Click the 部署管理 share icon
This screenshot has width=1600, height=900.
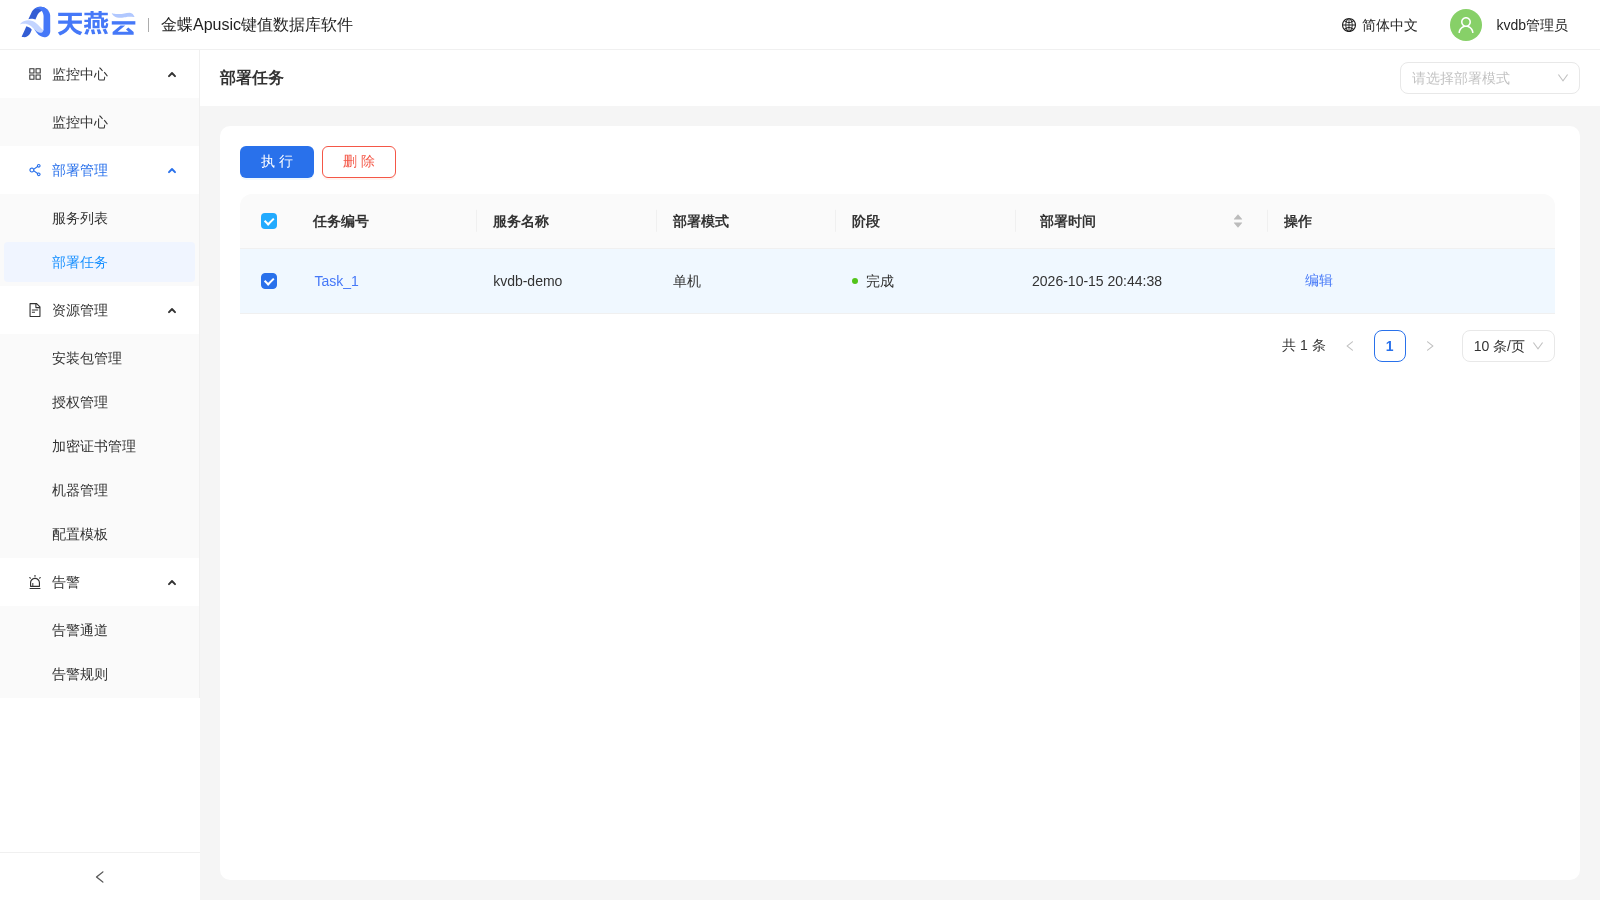35,170
